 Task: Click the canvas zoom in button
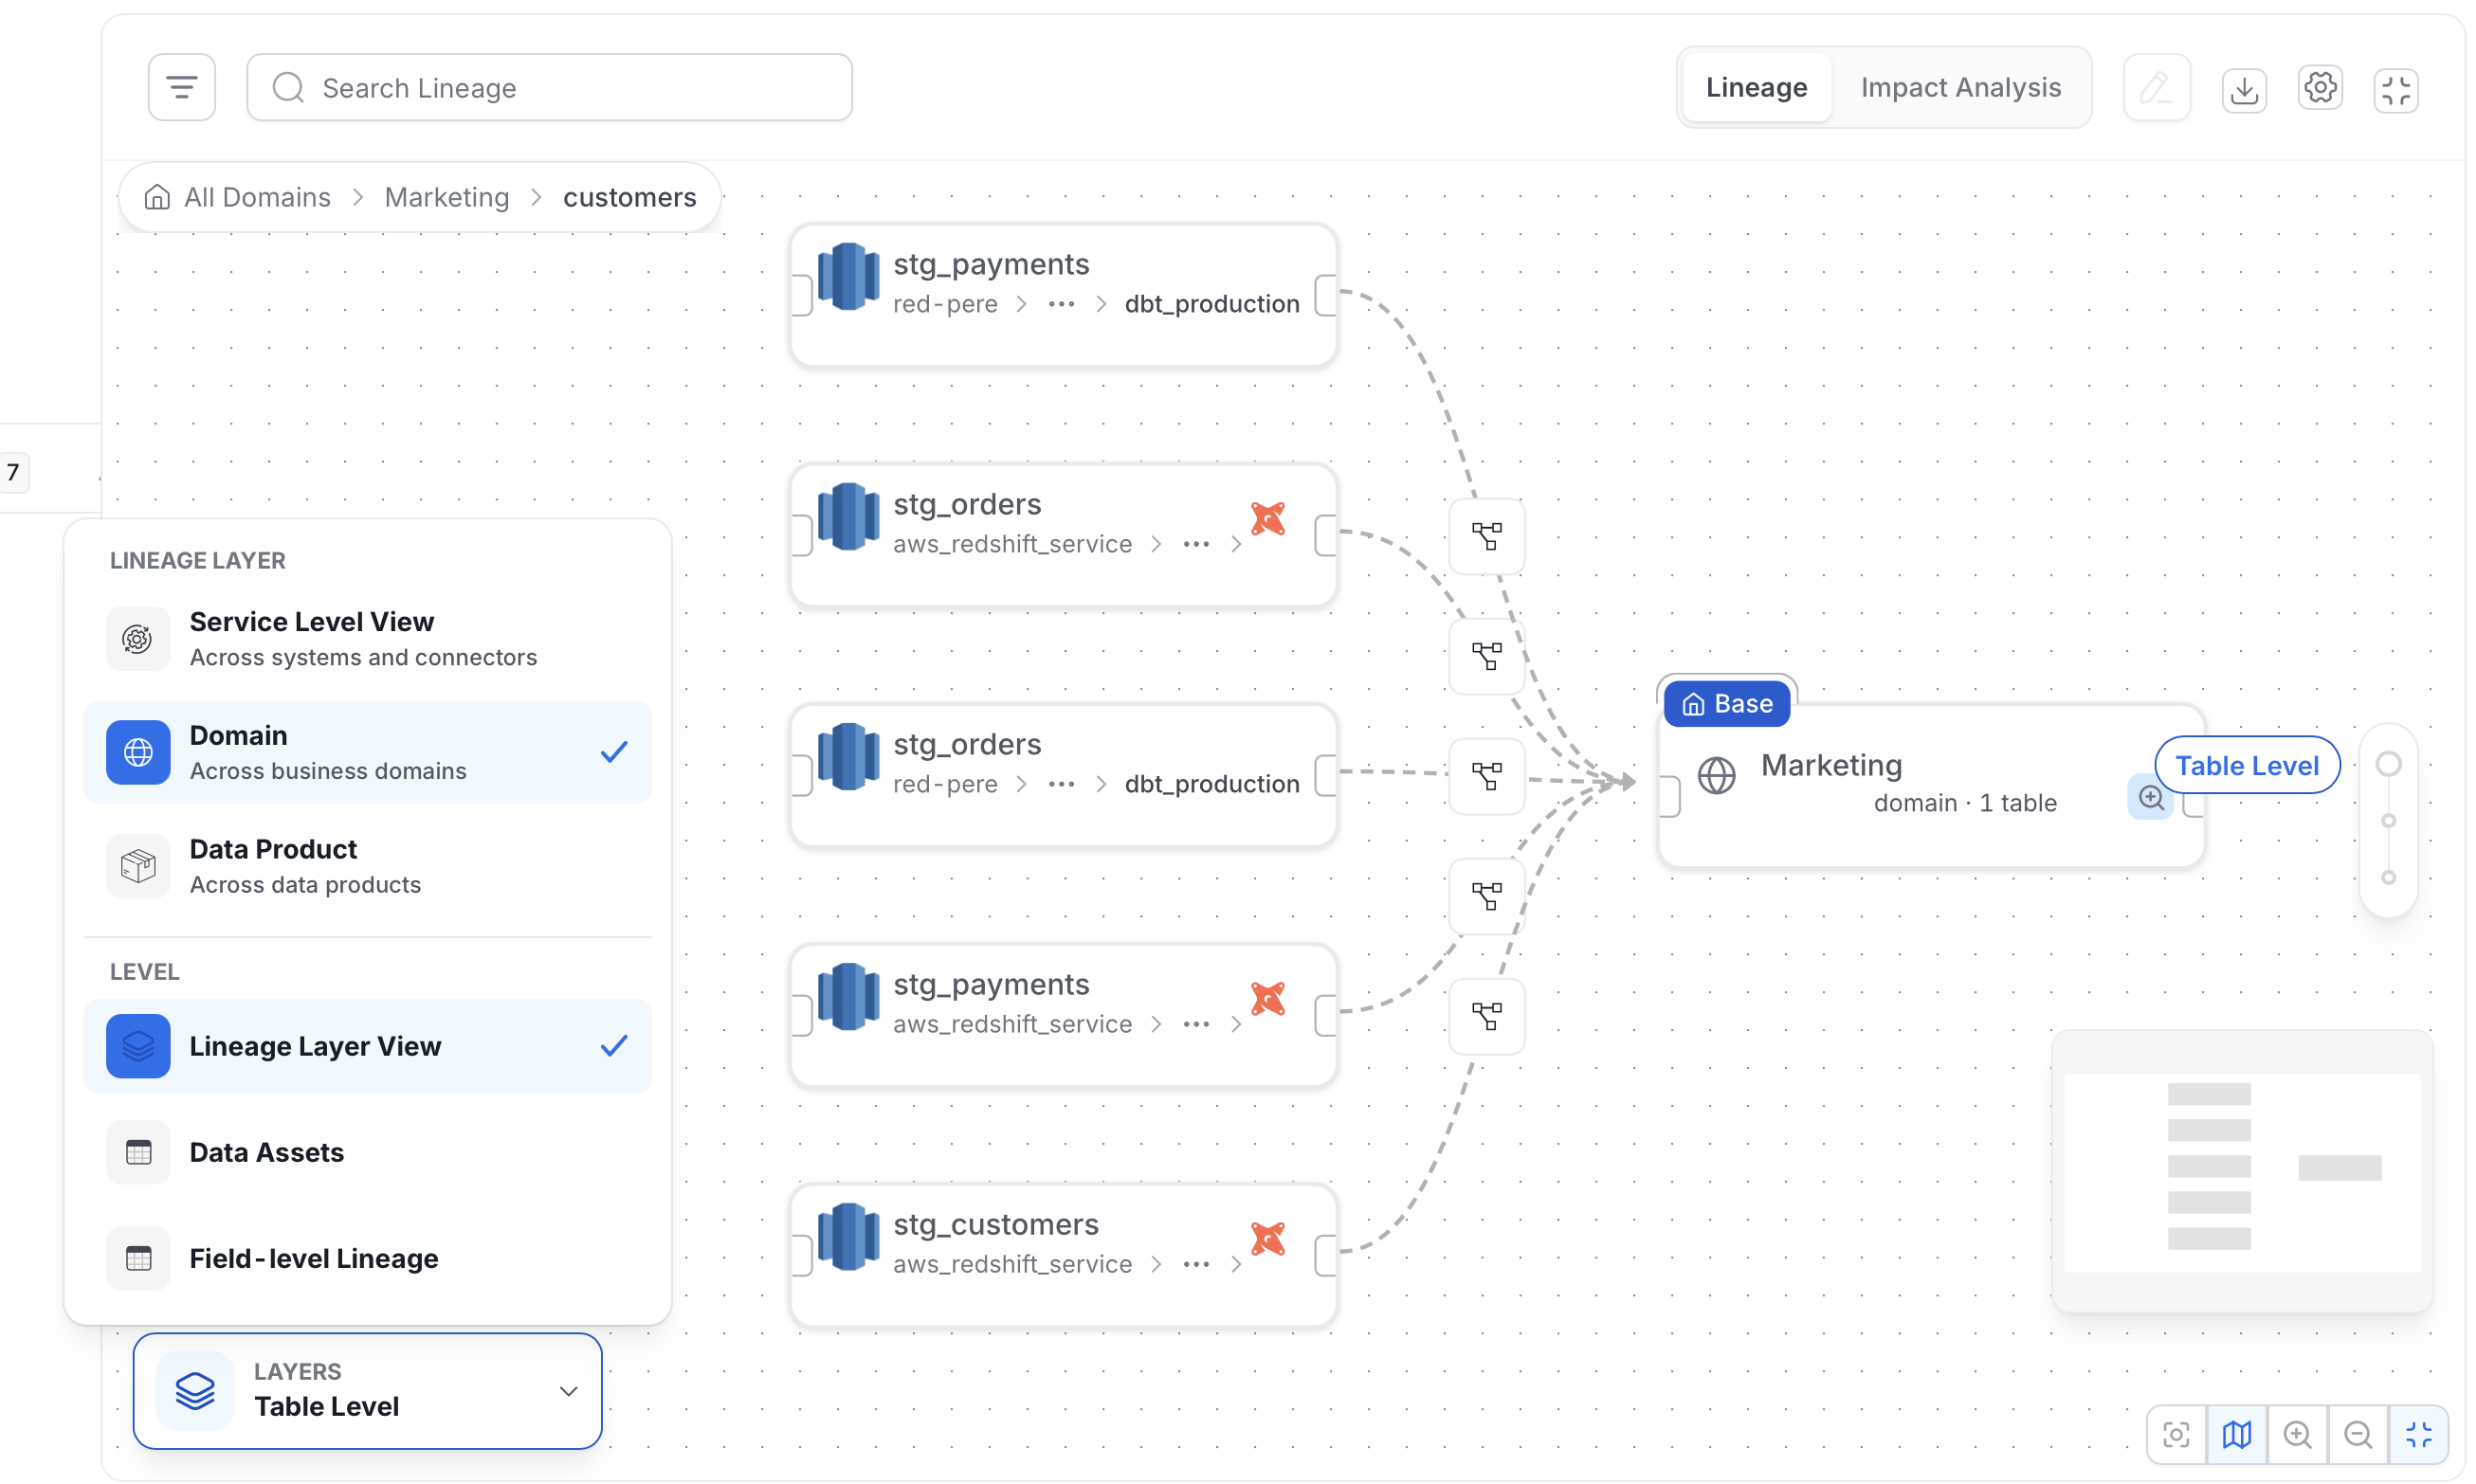[2297, 1435]
